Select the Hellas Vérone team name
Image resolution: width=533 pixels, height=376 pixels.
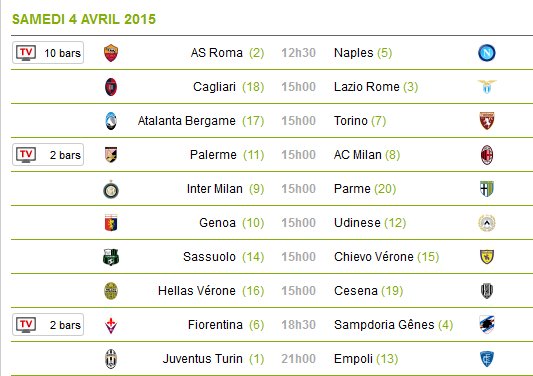(196, 291)
